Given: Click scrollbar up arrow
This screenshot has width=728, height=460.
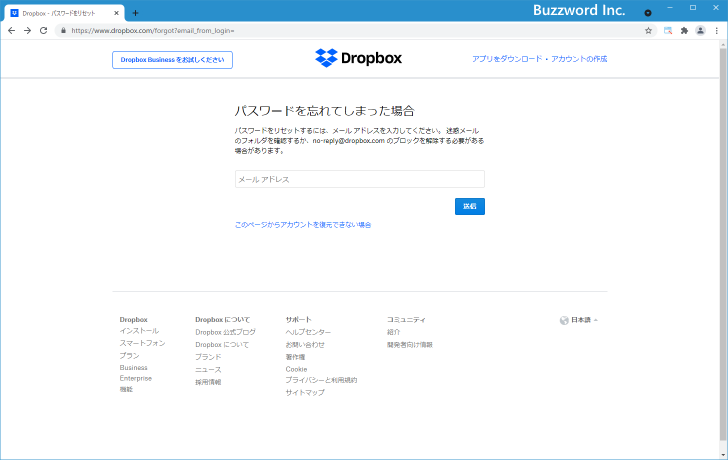Looking at the screenshot, I should click(x=723, y=45).
